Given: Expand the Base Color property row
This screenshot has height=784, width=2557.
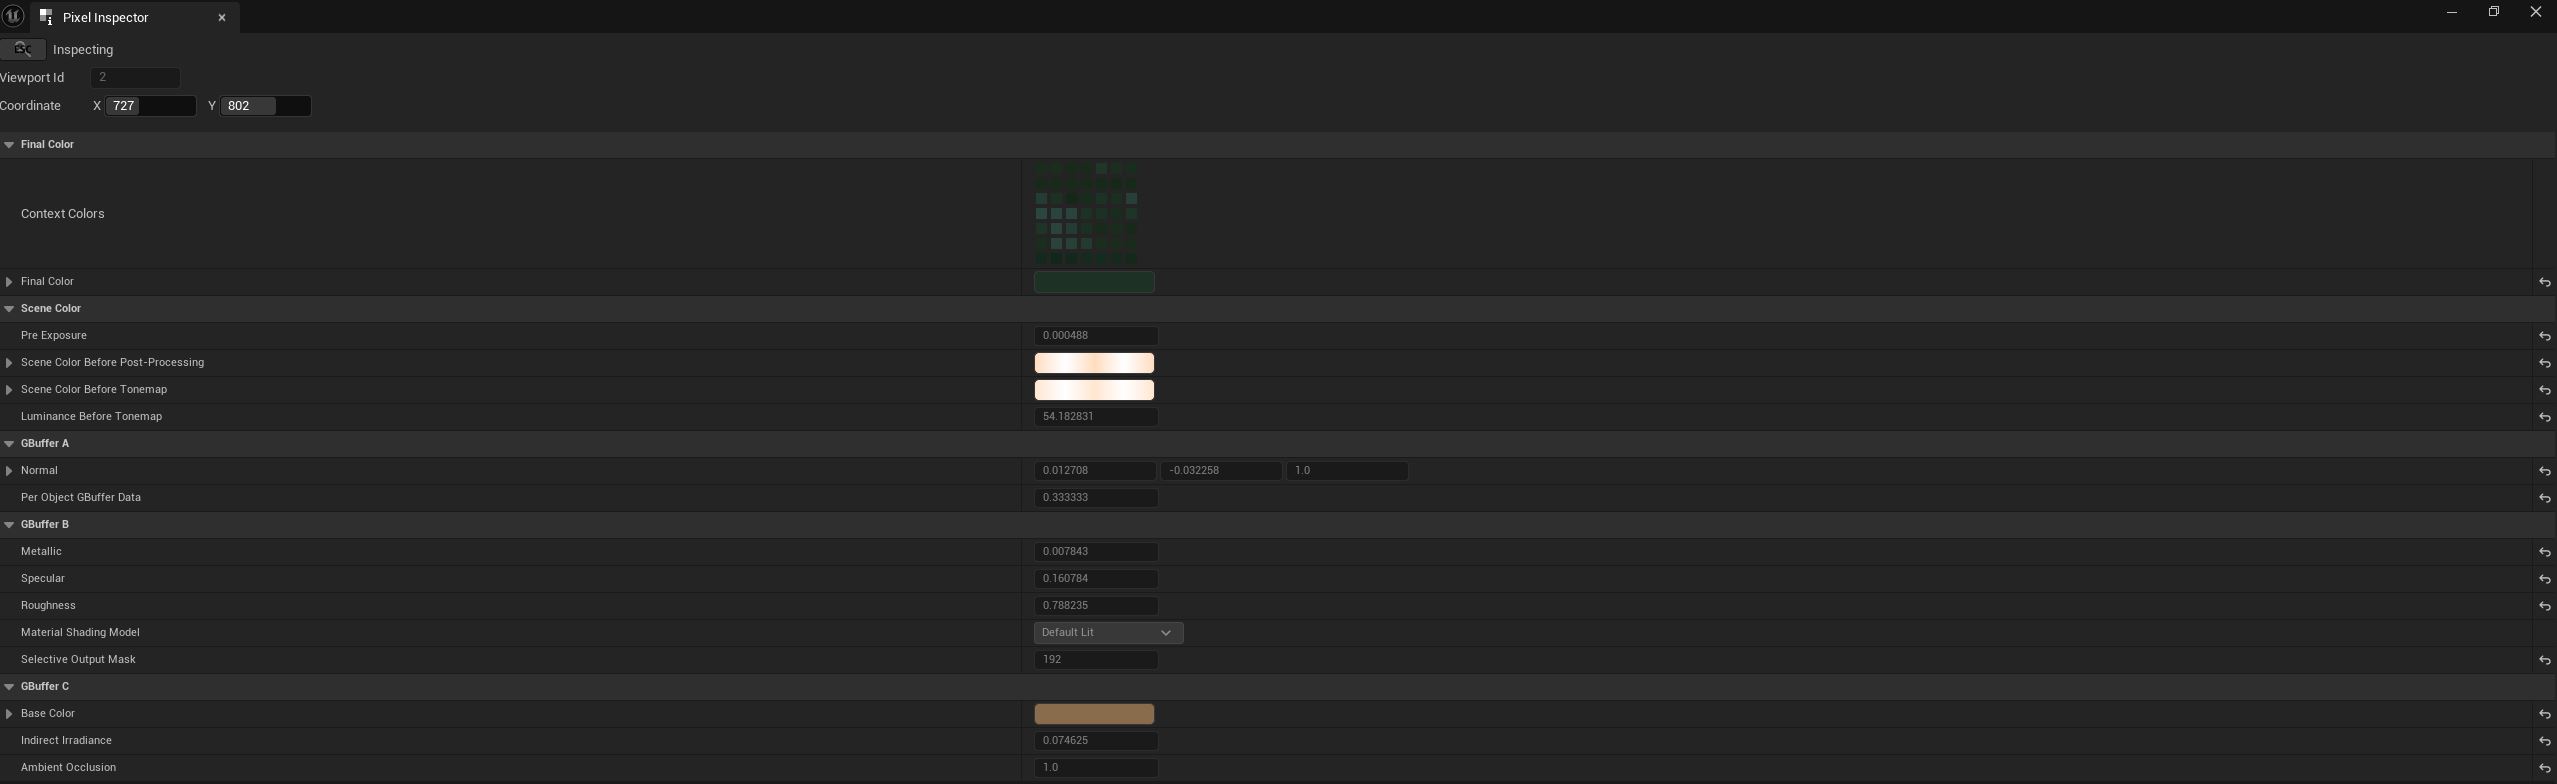Looking at the screenshot, I should [9, 713].
